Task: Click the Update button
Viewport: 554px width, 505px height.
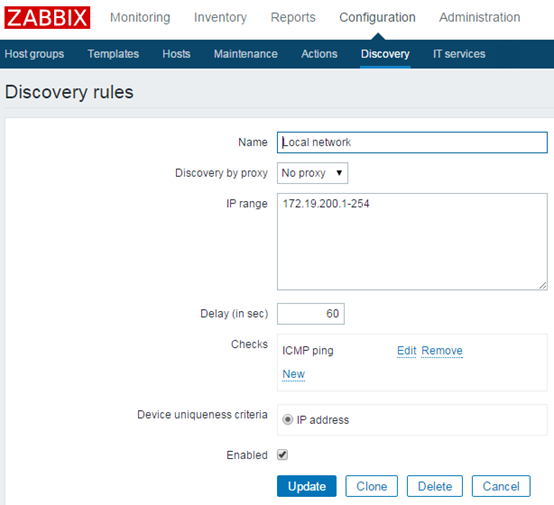Action: (x=307, y=486)
